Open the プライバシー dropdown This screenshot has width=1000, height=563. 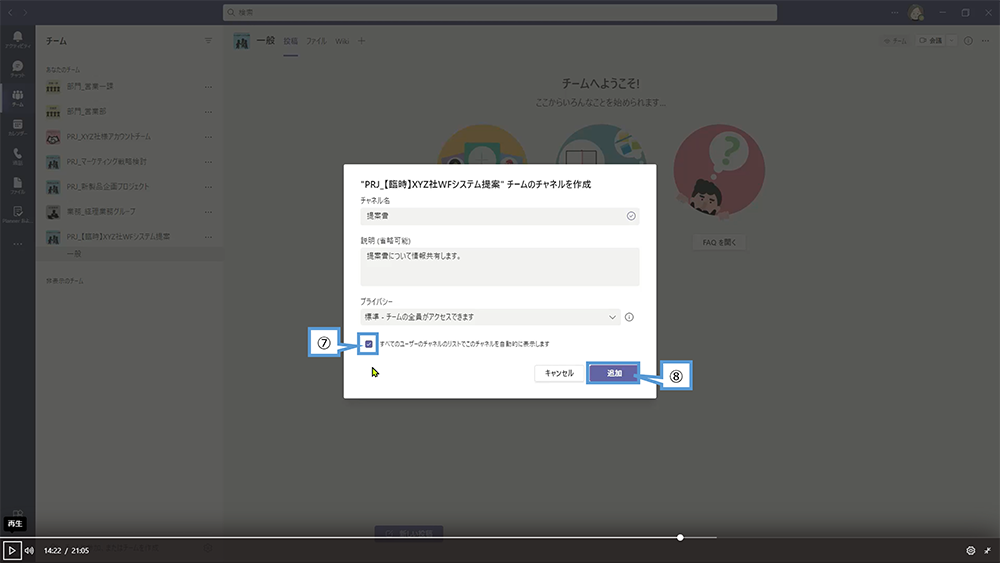click(x=490, y=317)
